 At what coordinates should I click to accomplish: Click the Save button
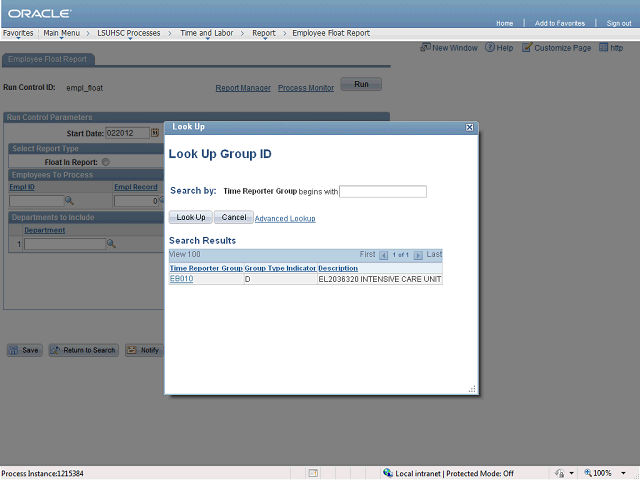point(24,350)
